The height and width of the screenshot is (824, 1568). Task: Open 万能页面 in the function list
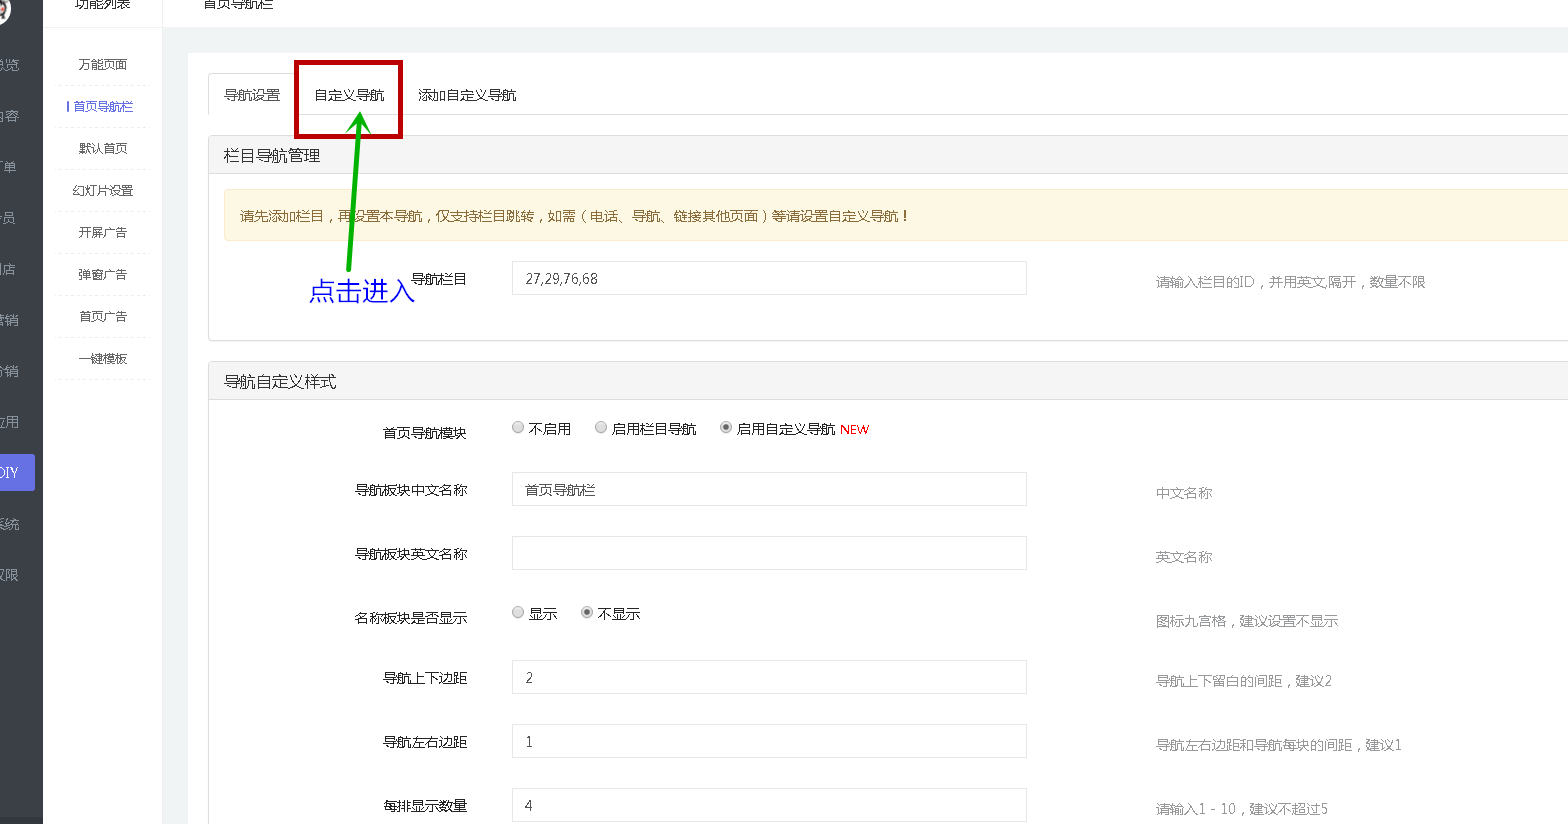(x=103, y=65)
